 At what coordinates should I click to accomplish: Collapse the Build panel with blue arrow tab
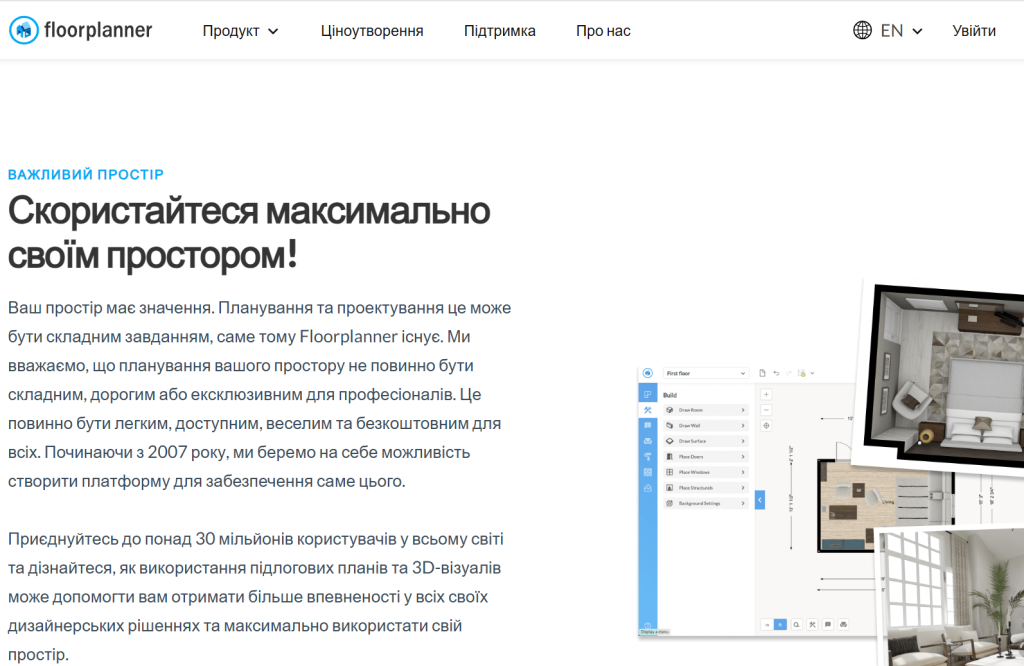click(x=760, y=500)
